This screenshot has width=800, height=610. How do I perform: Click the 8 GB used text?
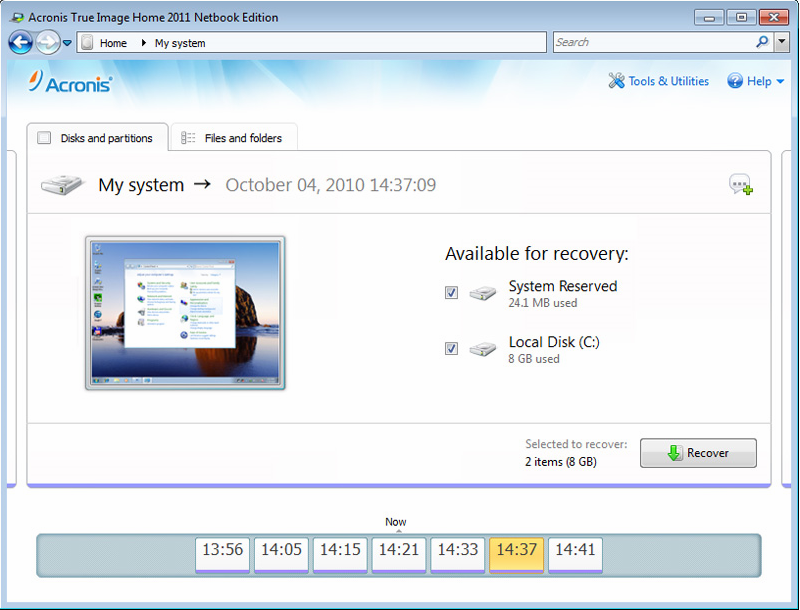point(534,359)
